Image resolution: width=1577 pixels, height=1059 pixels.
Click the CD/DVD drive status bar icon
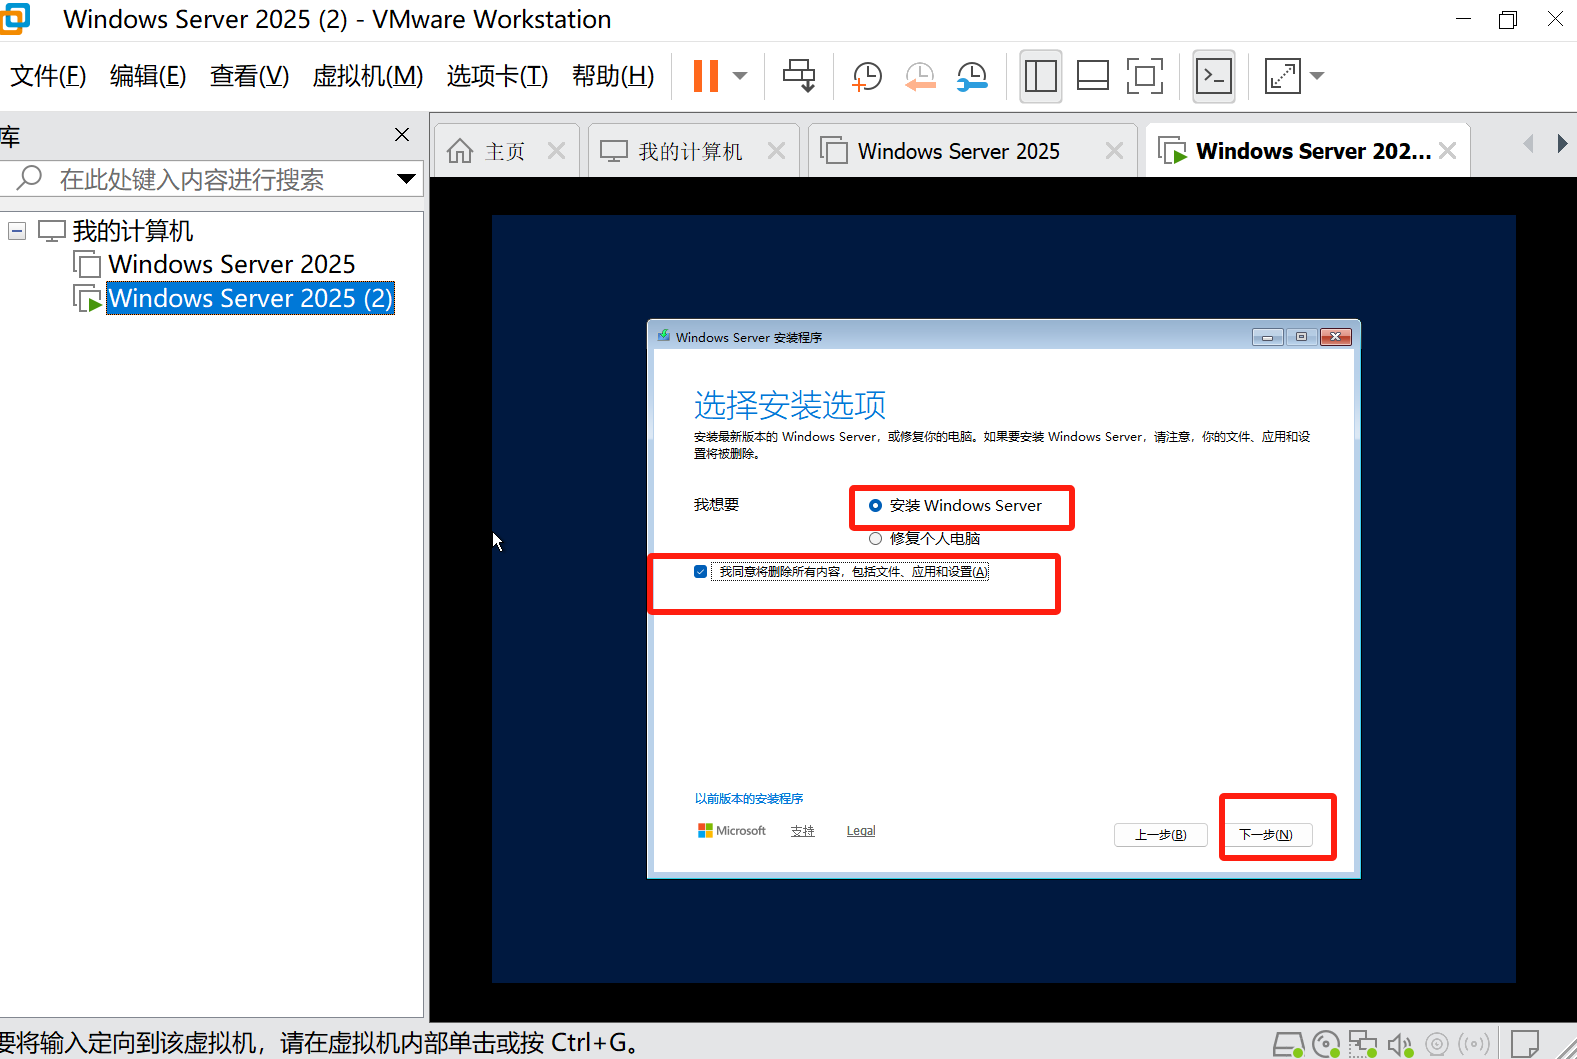coord(1326,1045)
